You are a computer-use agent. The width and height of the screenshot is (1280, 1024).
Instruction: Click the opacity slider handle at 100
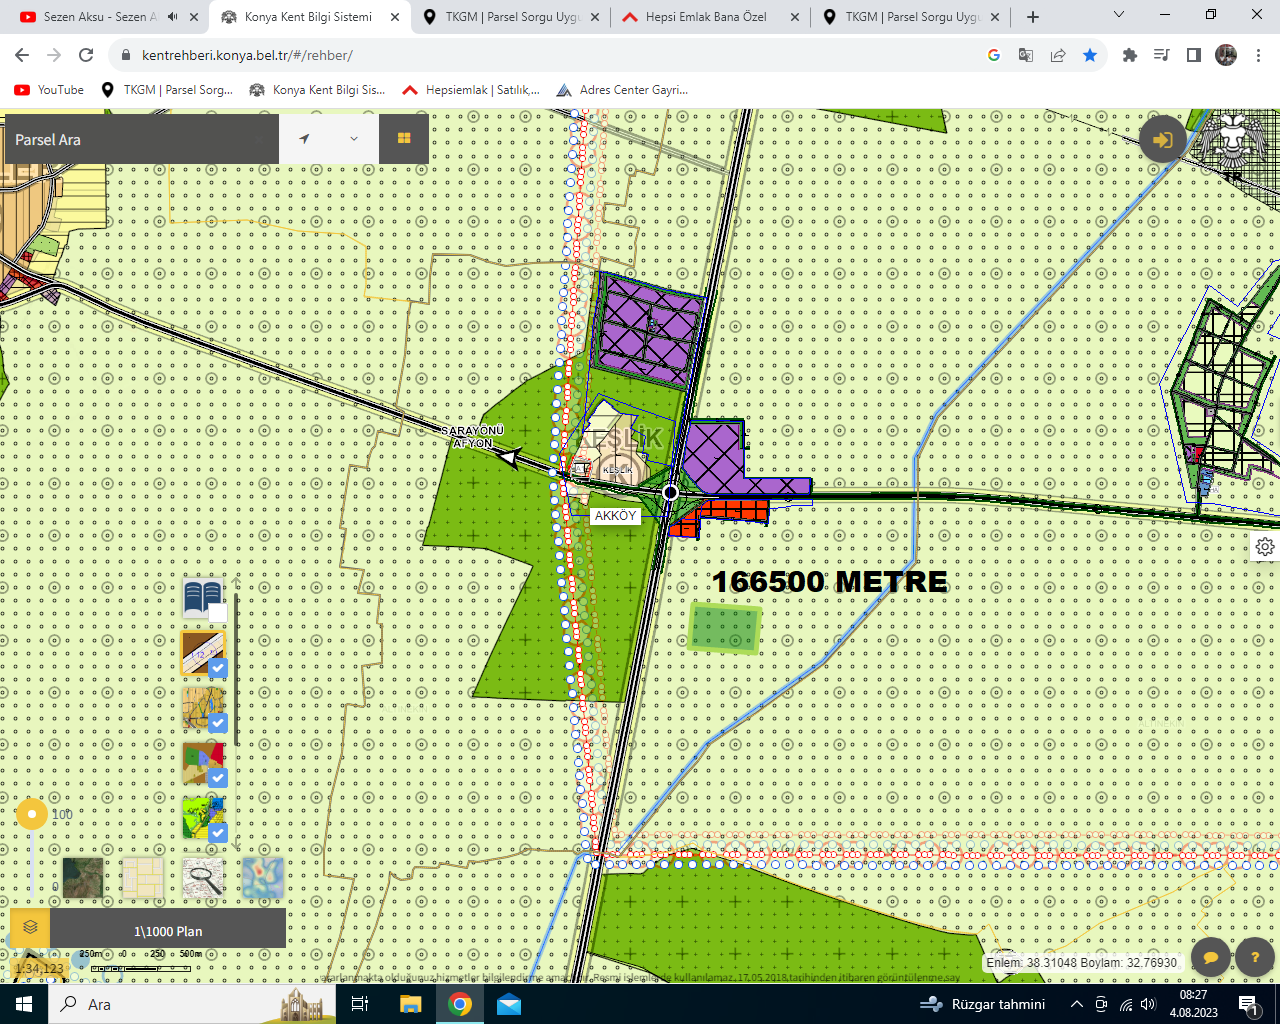coord(32,814)
